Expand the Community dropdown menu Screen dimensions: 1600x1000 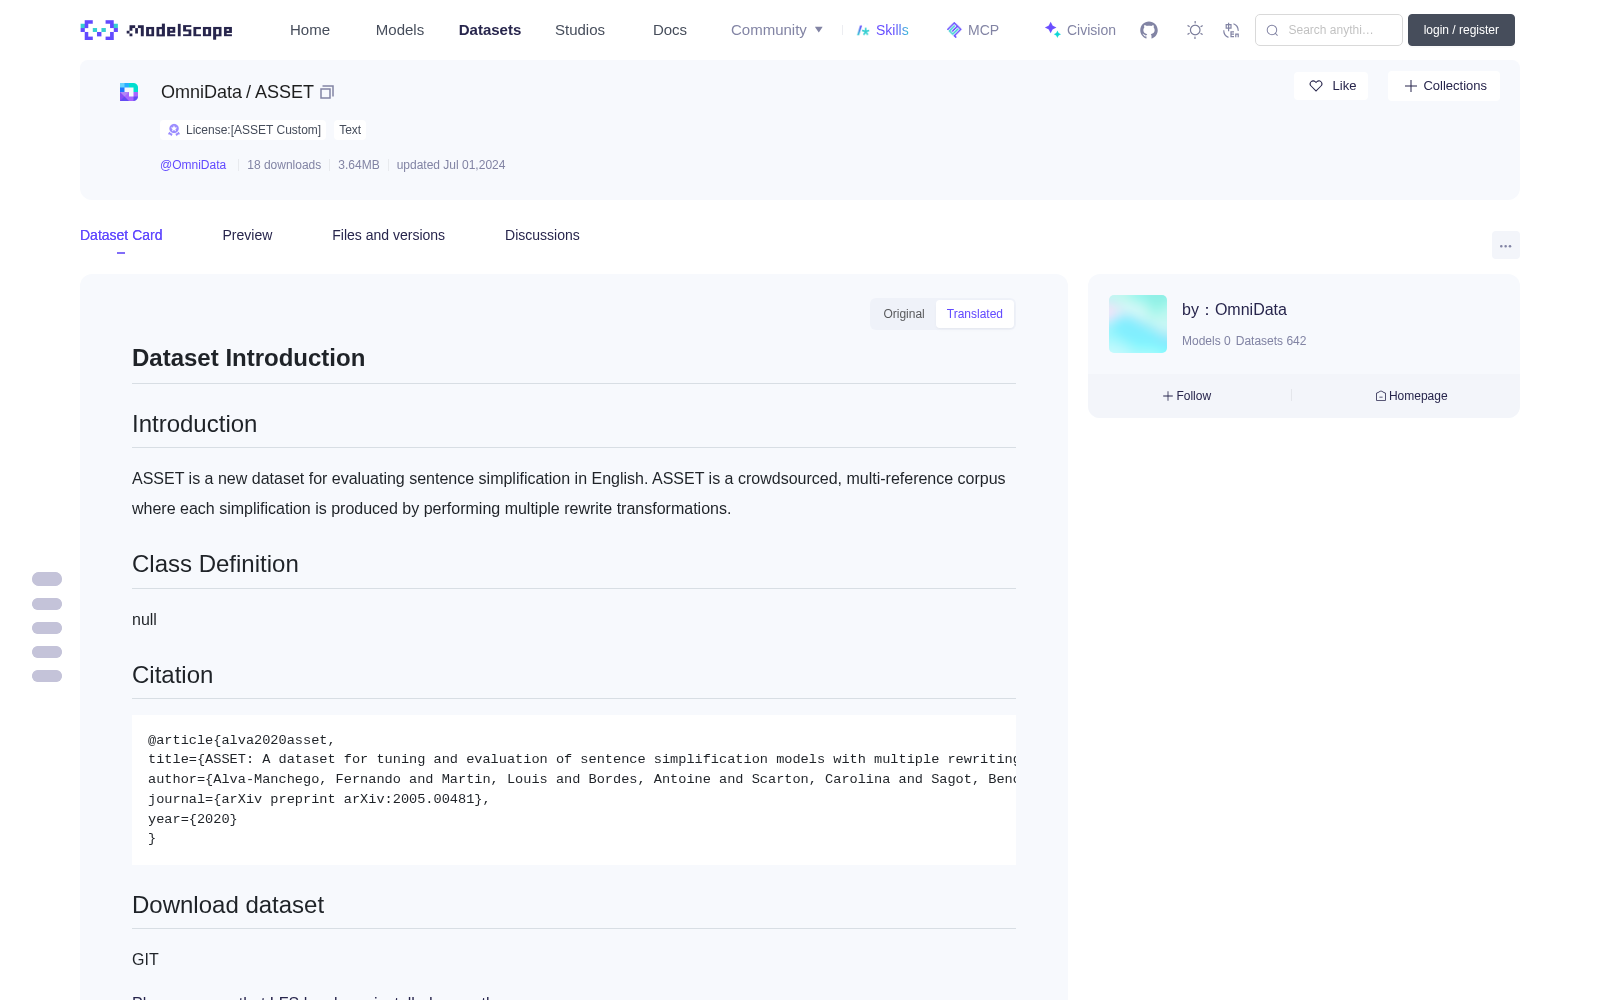(x=777, y=30)
